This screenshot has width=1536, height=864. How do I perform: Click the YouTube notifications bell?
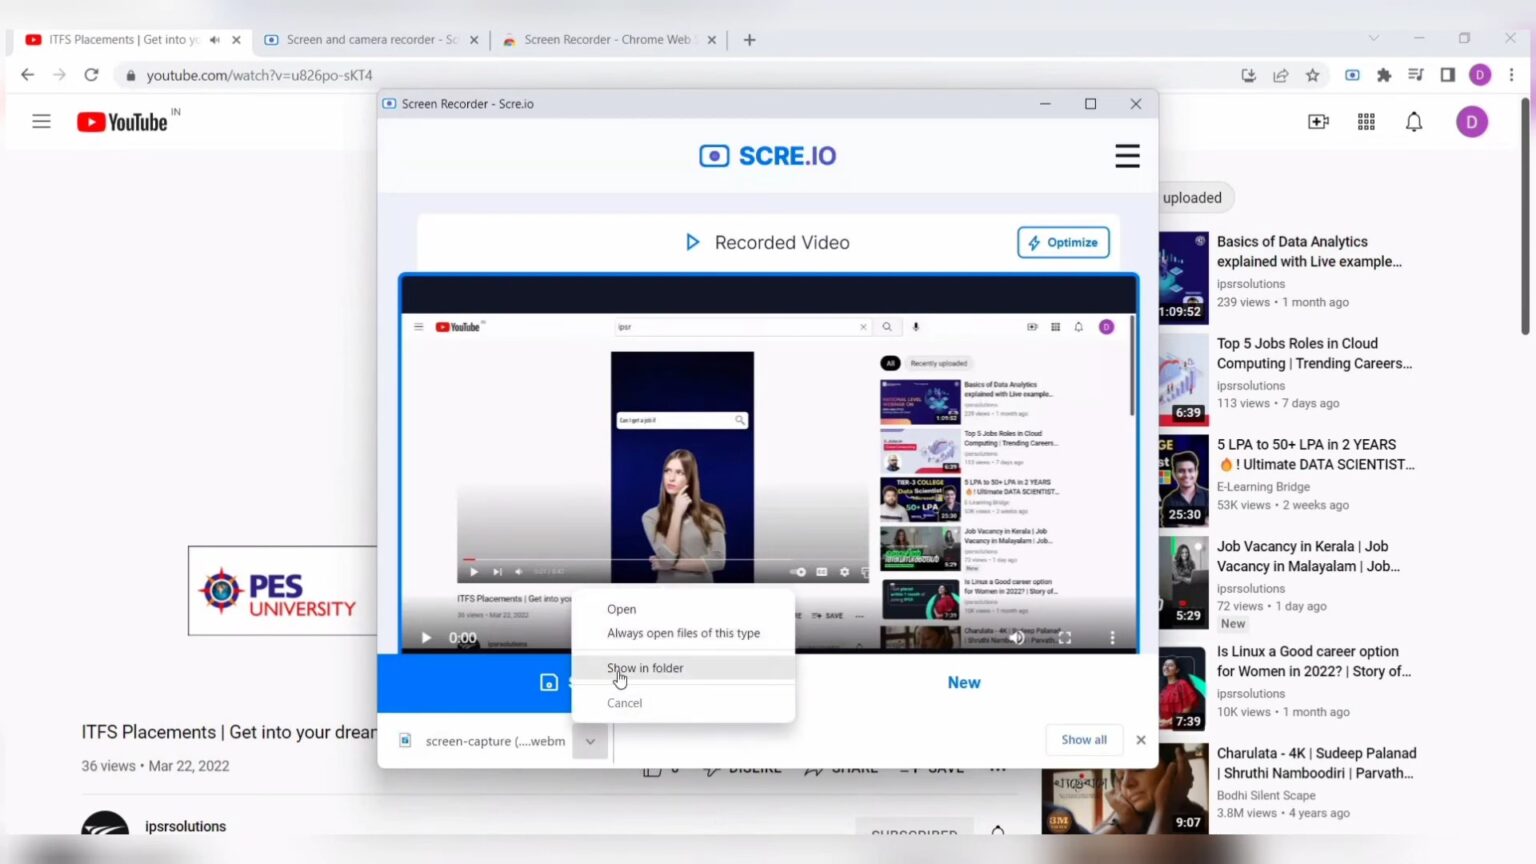(1413, 122)
